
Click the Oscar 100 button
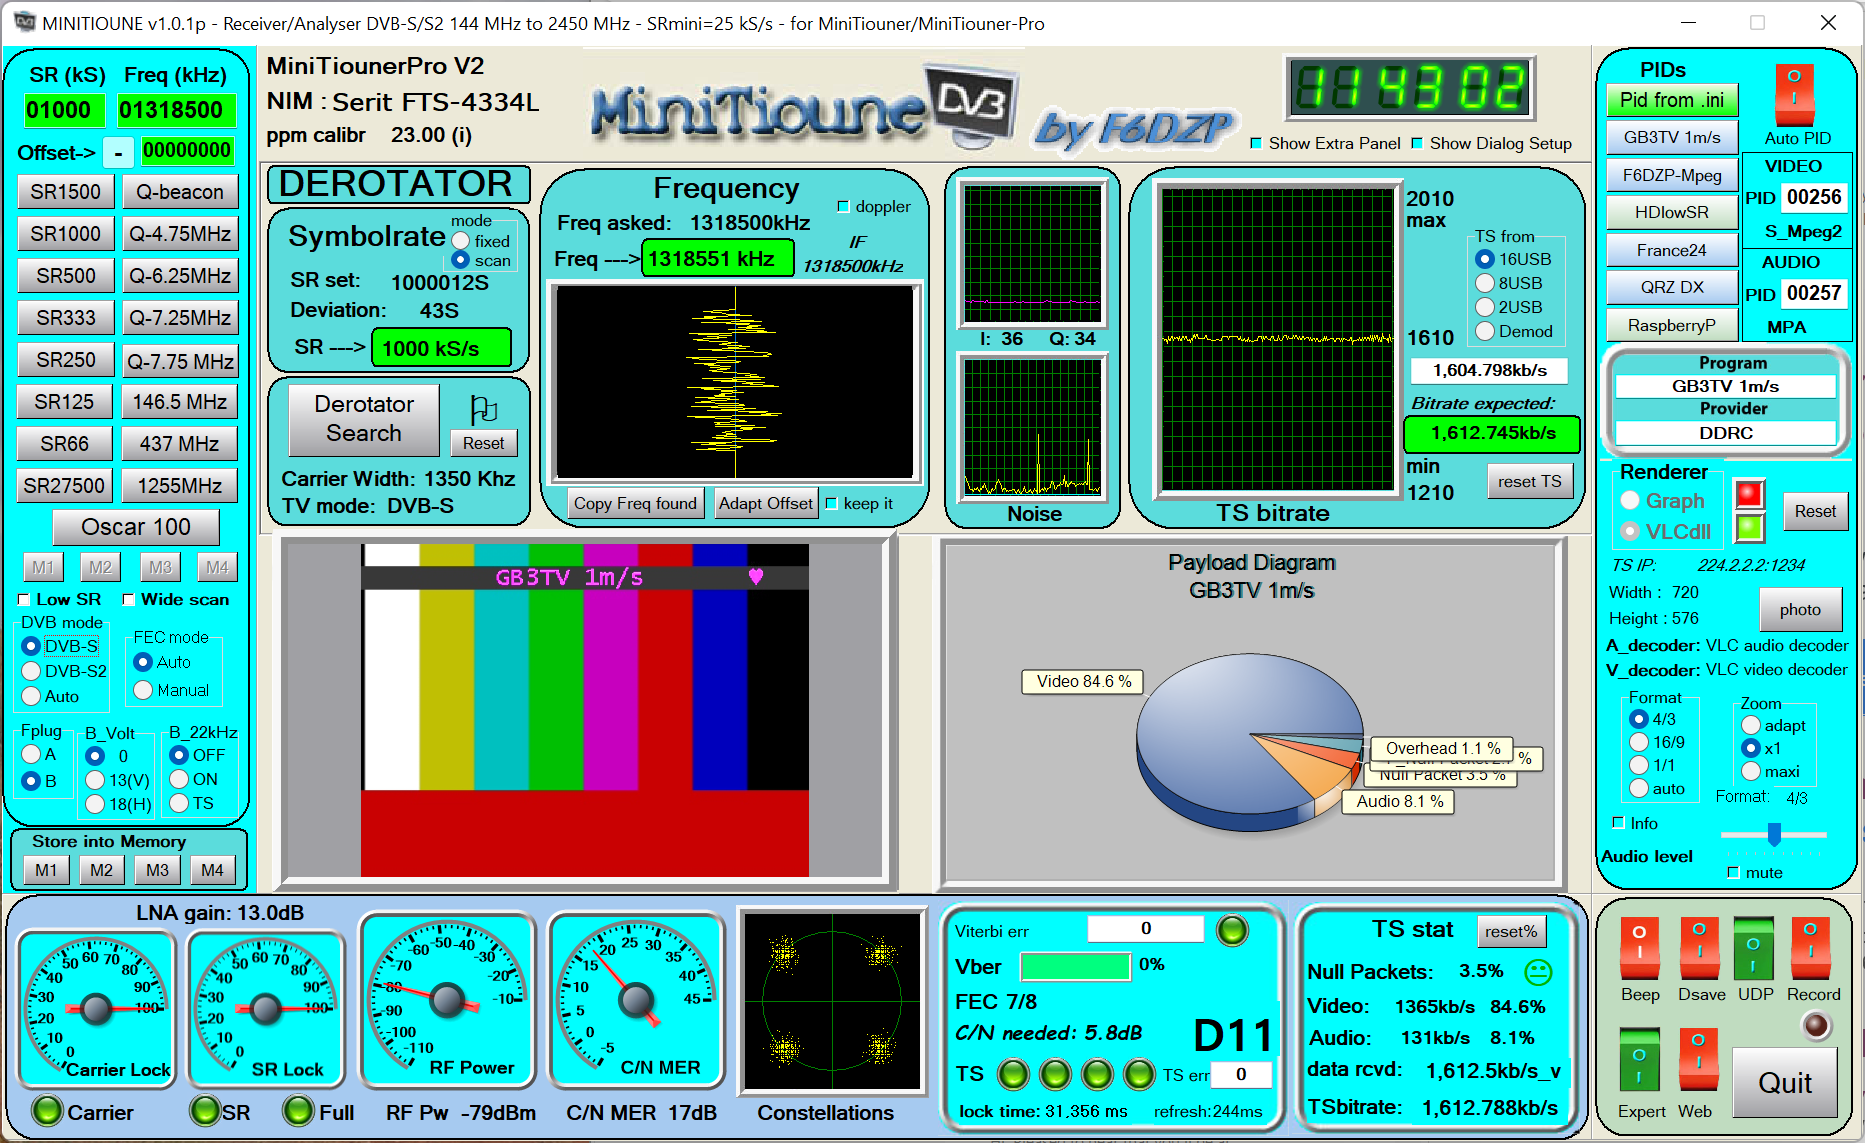(136, 527)
